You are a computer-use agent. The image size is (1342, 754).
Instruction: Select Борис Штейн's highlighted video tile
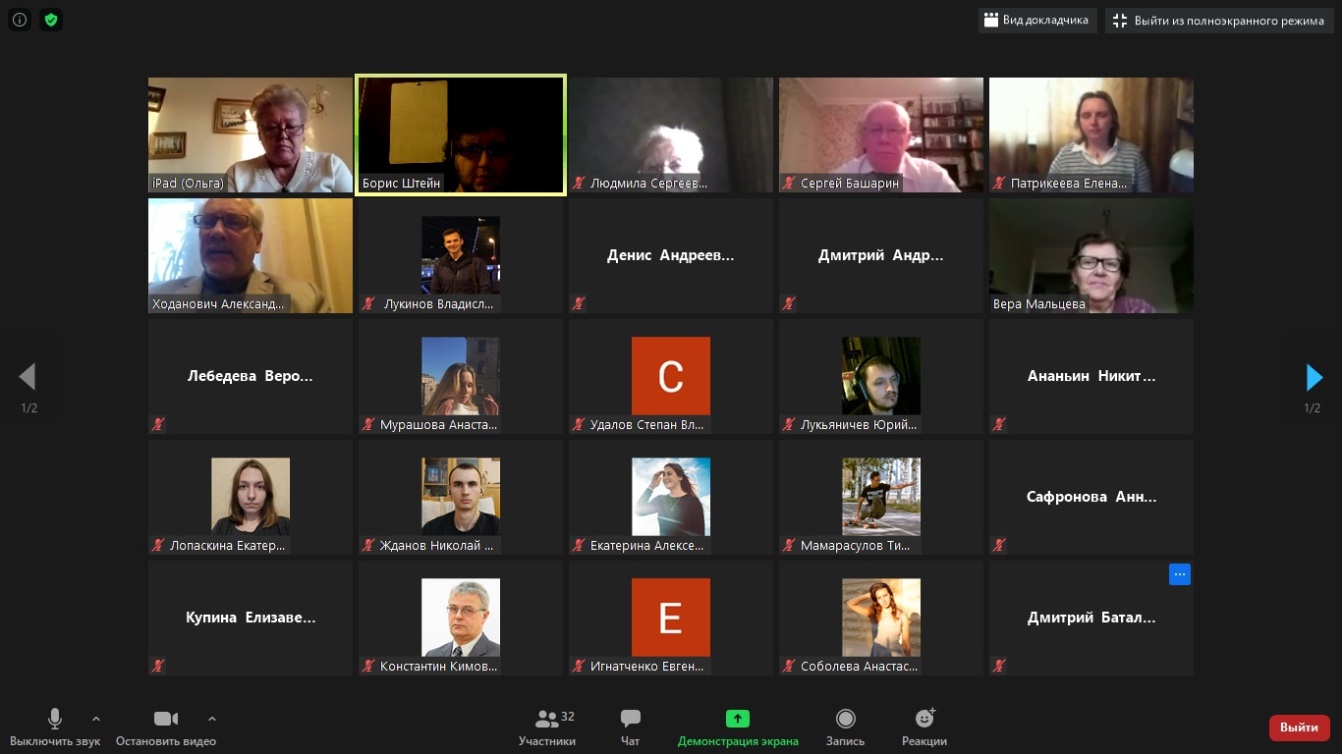tap(460, 134)
